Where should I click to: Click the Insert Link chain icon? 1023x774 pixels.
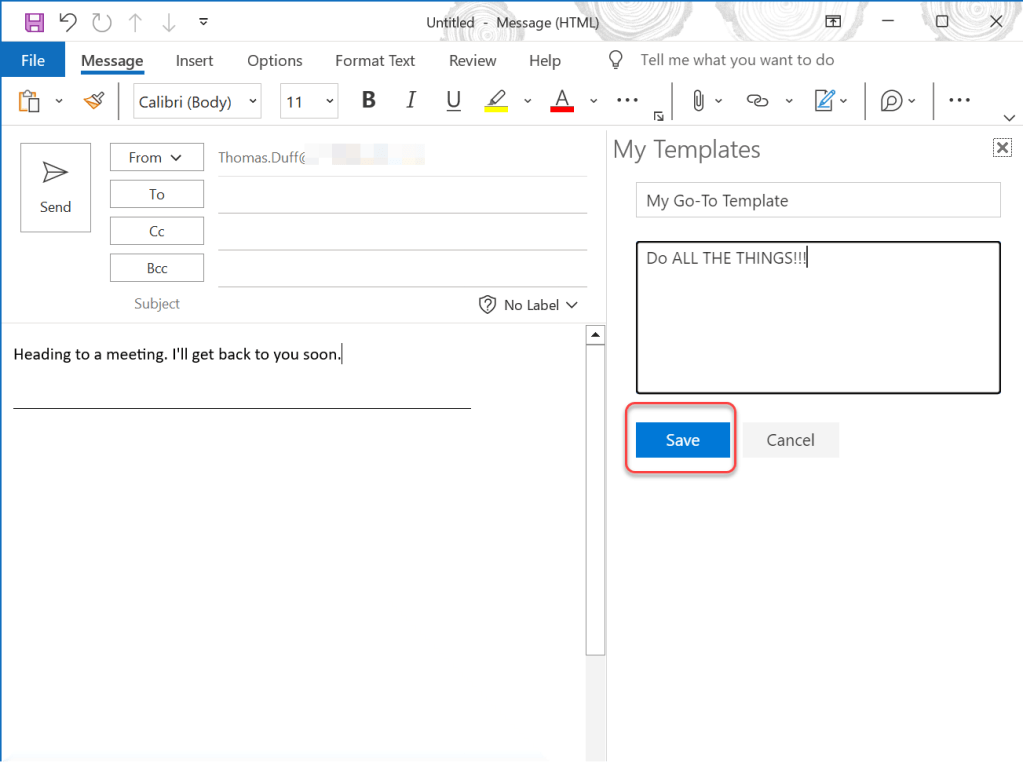(x=757, y=101)
